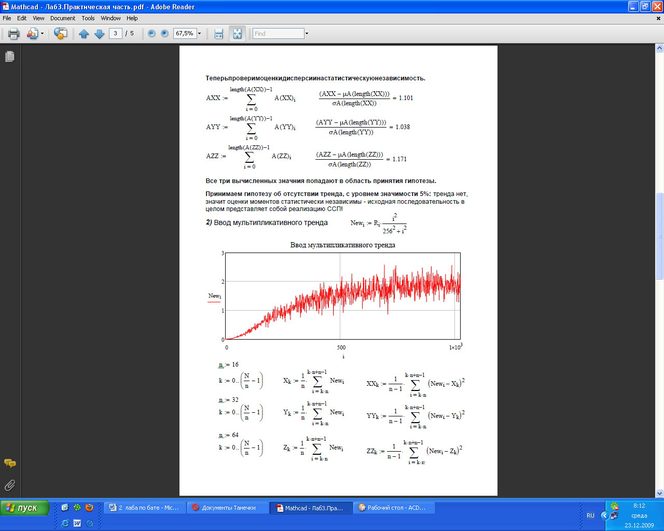Toggle the fit one full page icon
664x531 pixels.
tap(237, 33)
